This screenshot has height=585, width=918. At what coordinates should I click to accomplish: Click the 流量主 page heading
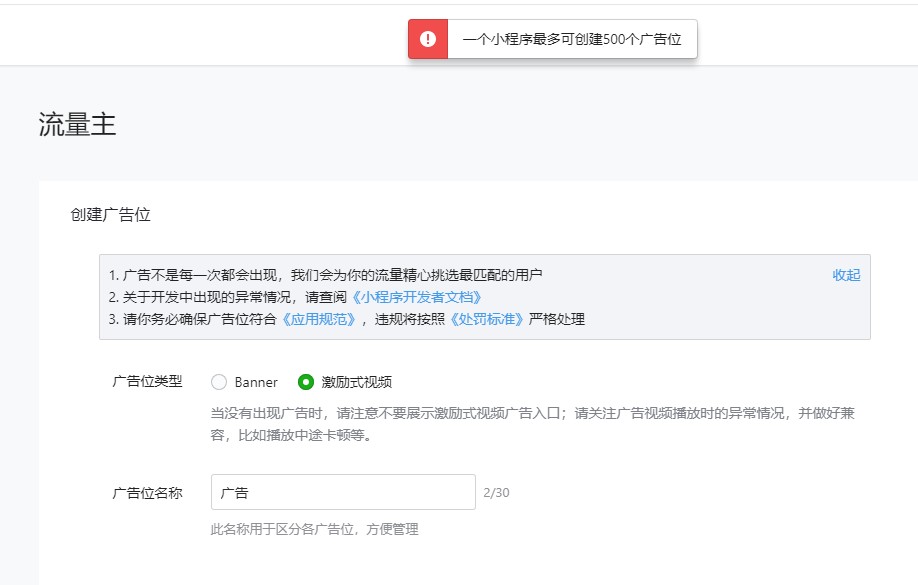pyautogui.click(x=77, y=125)
